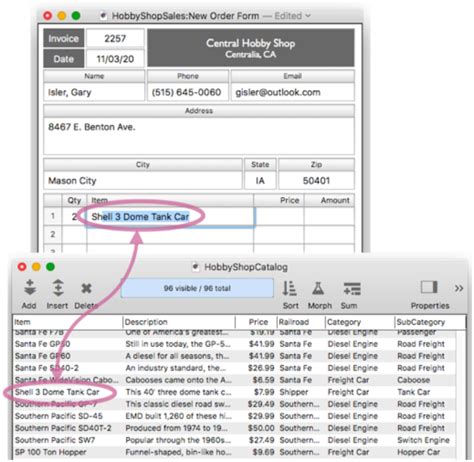Click the Item column header in catalog
This screenshot has width=474, height=462.
(68, 322)
